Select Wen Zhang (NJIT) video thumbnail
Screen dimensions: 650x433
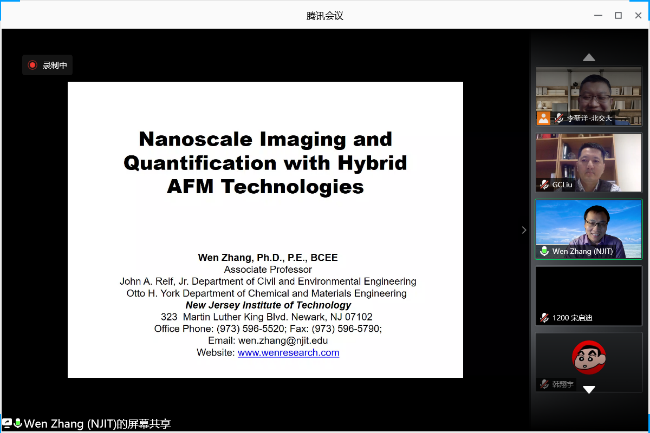(x=588, y=228)
